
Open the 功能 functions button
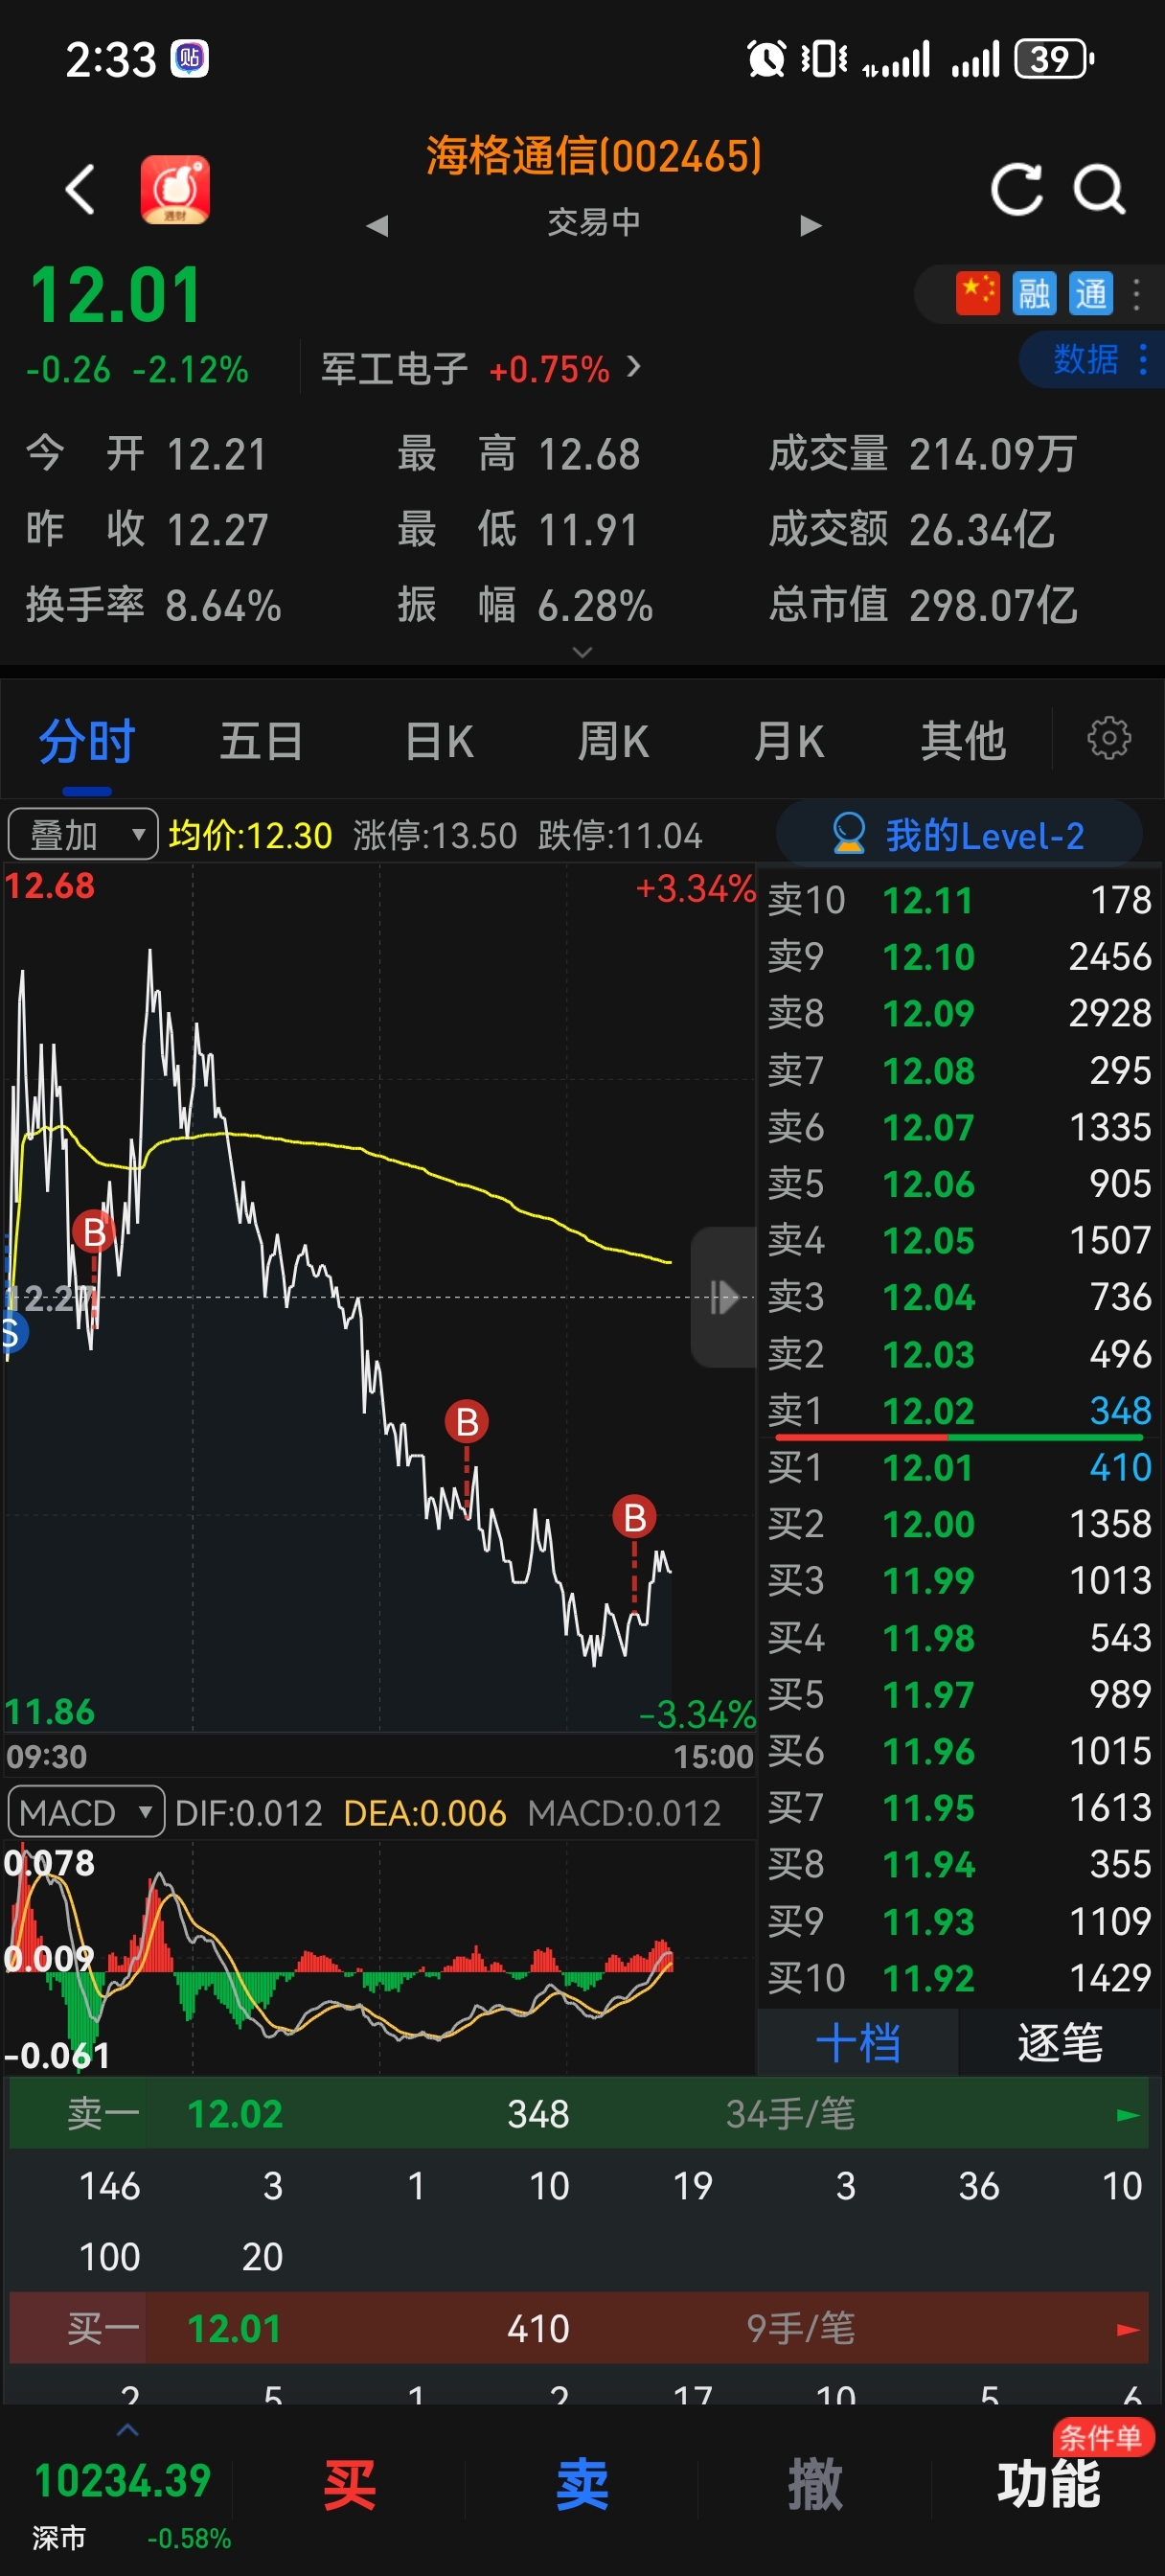1048,2485
